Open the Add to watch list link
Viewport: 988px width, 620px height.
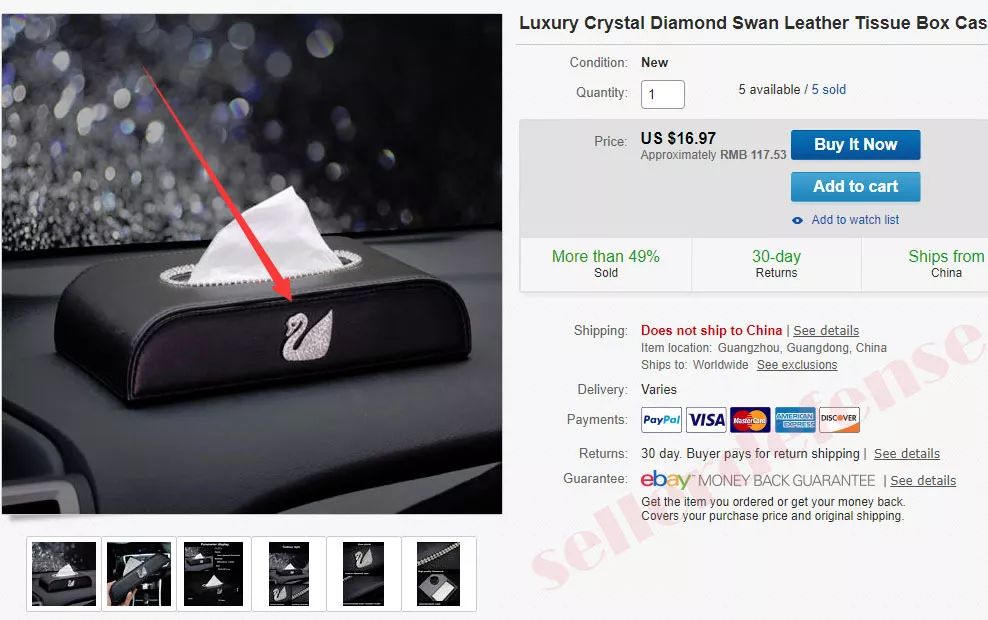click(854, 220)
